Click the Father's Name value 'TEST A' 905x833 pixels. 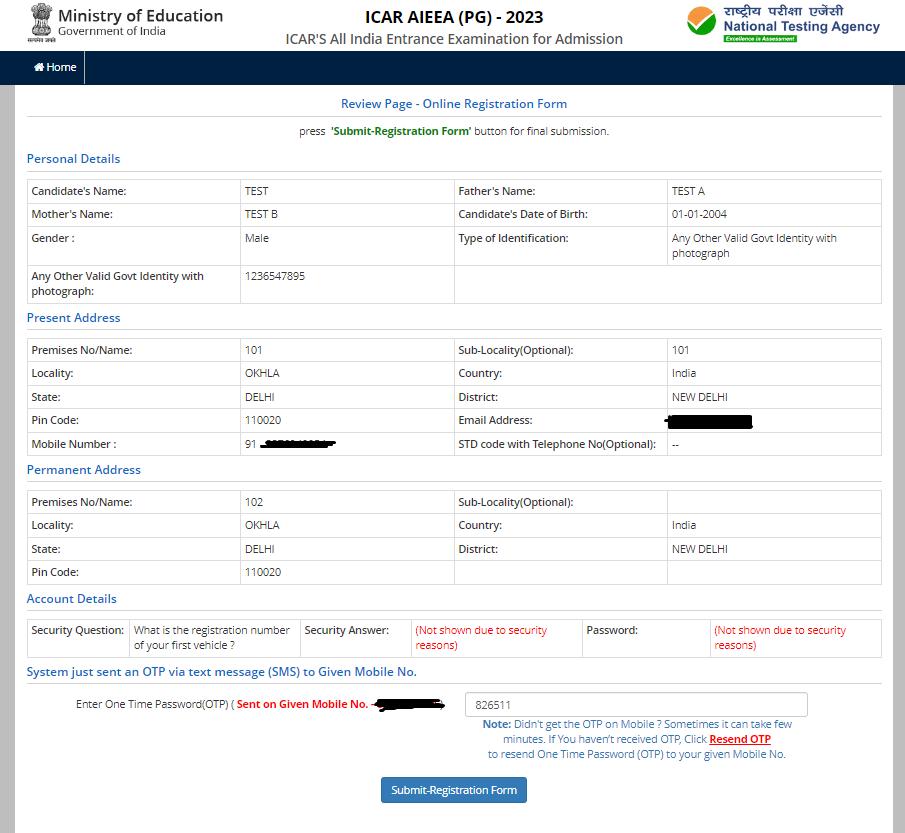688,191
